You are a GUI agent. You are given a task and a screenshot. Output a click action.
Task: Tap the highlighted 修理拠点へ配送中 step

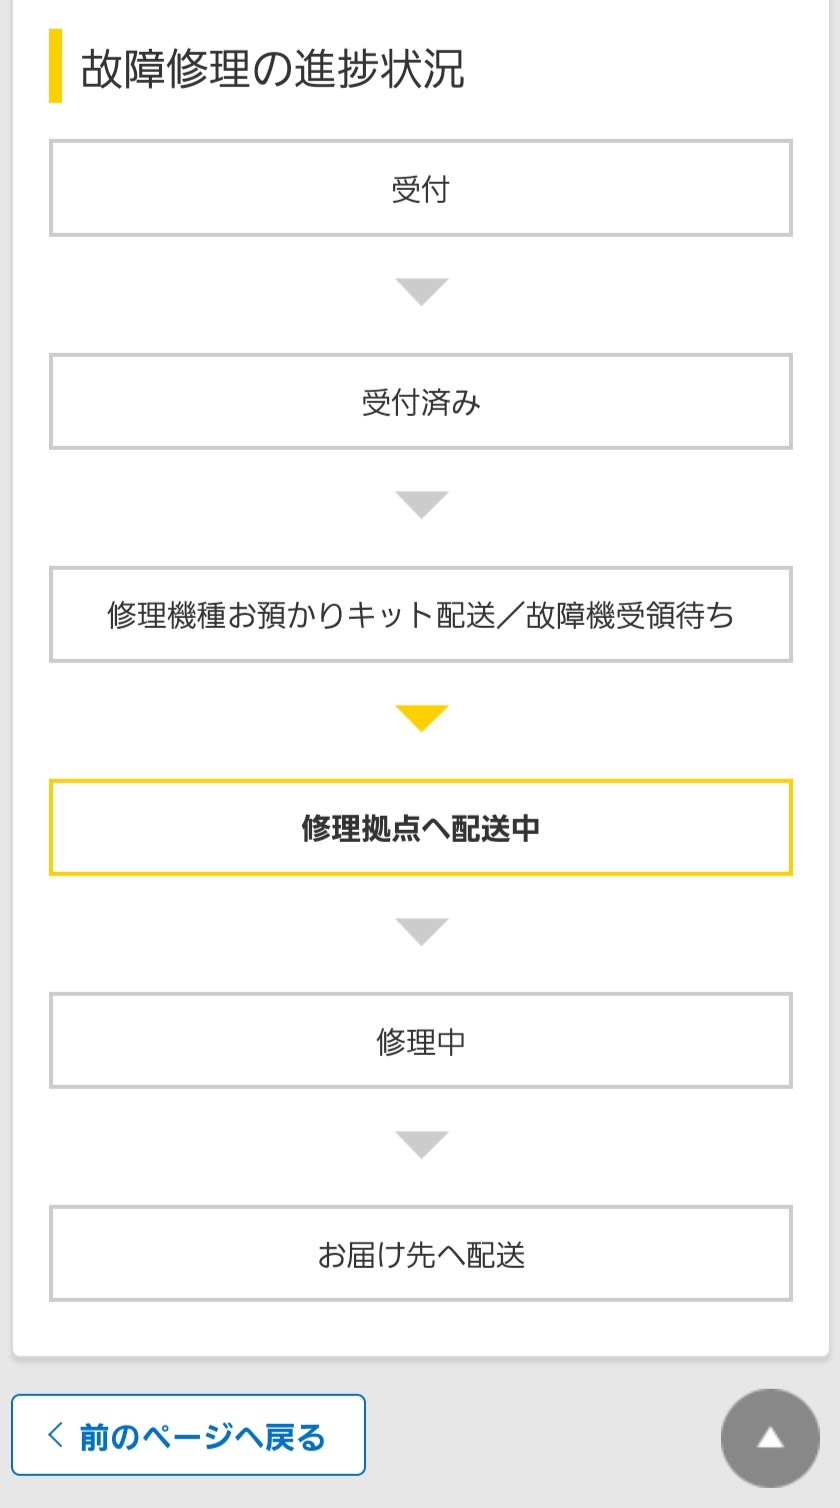[421, 828]
